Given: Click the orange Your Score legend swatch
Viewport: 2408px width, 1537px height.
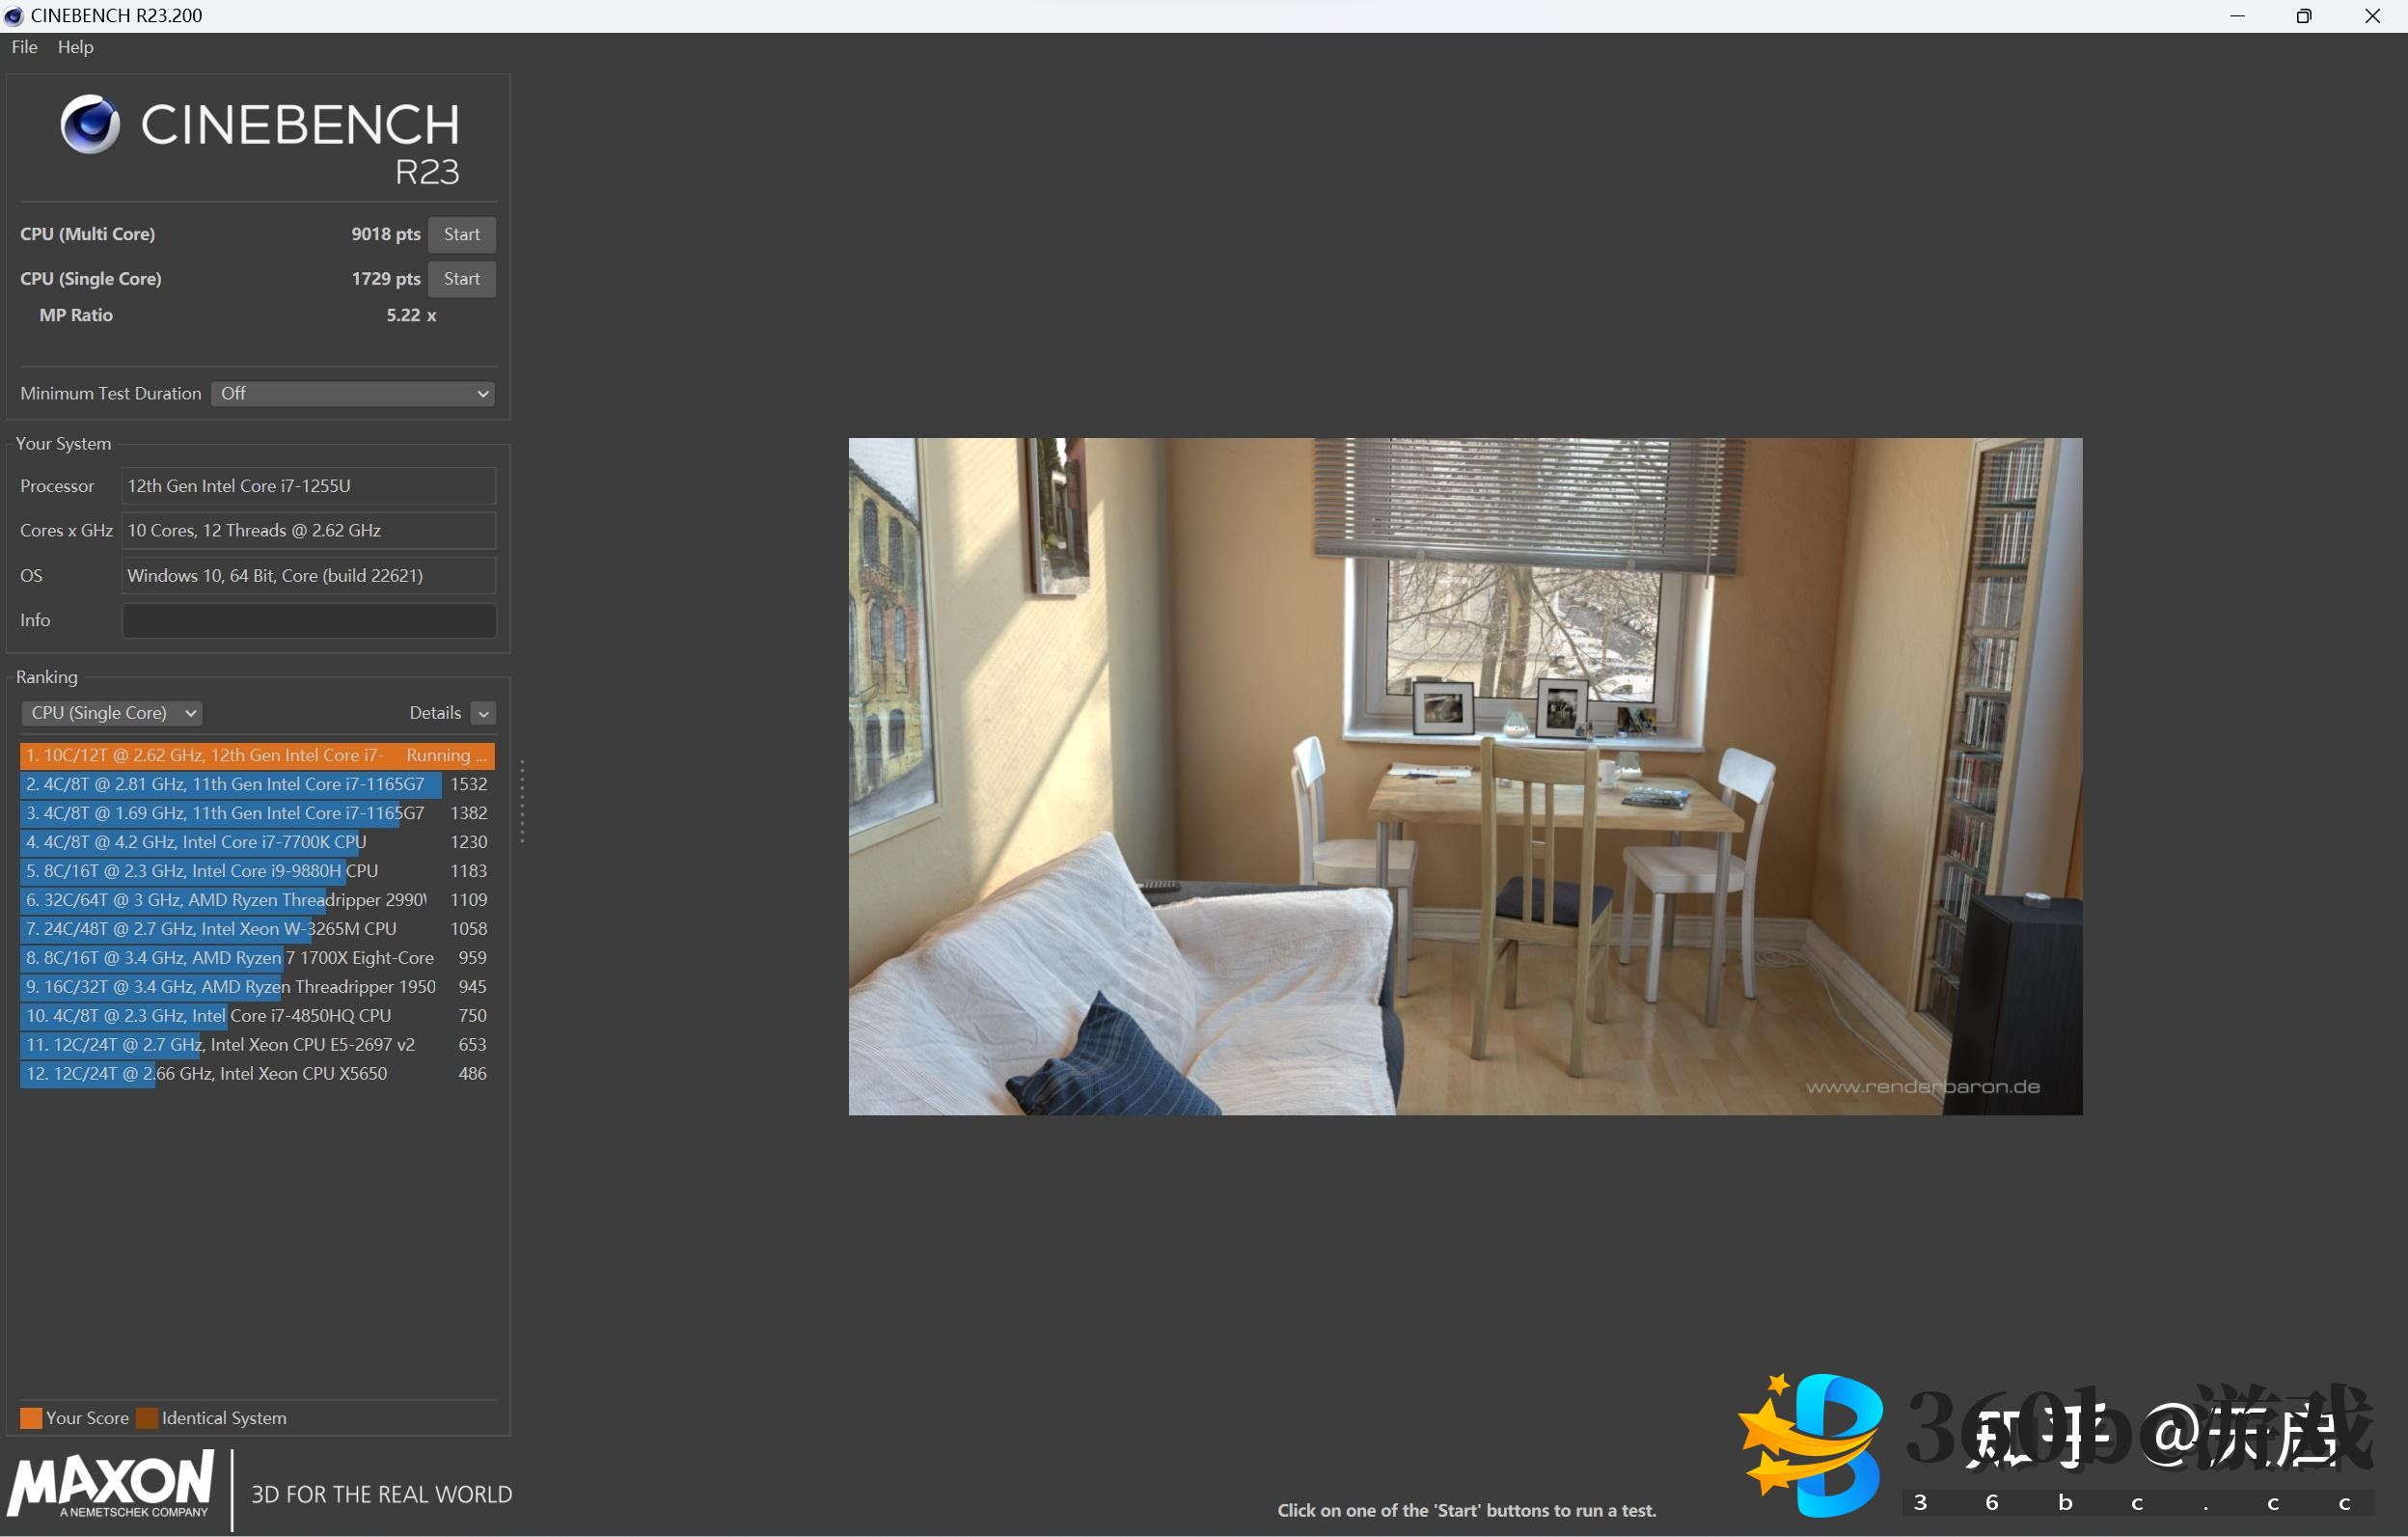Looking at the screenshot, I should point(31,1418).
